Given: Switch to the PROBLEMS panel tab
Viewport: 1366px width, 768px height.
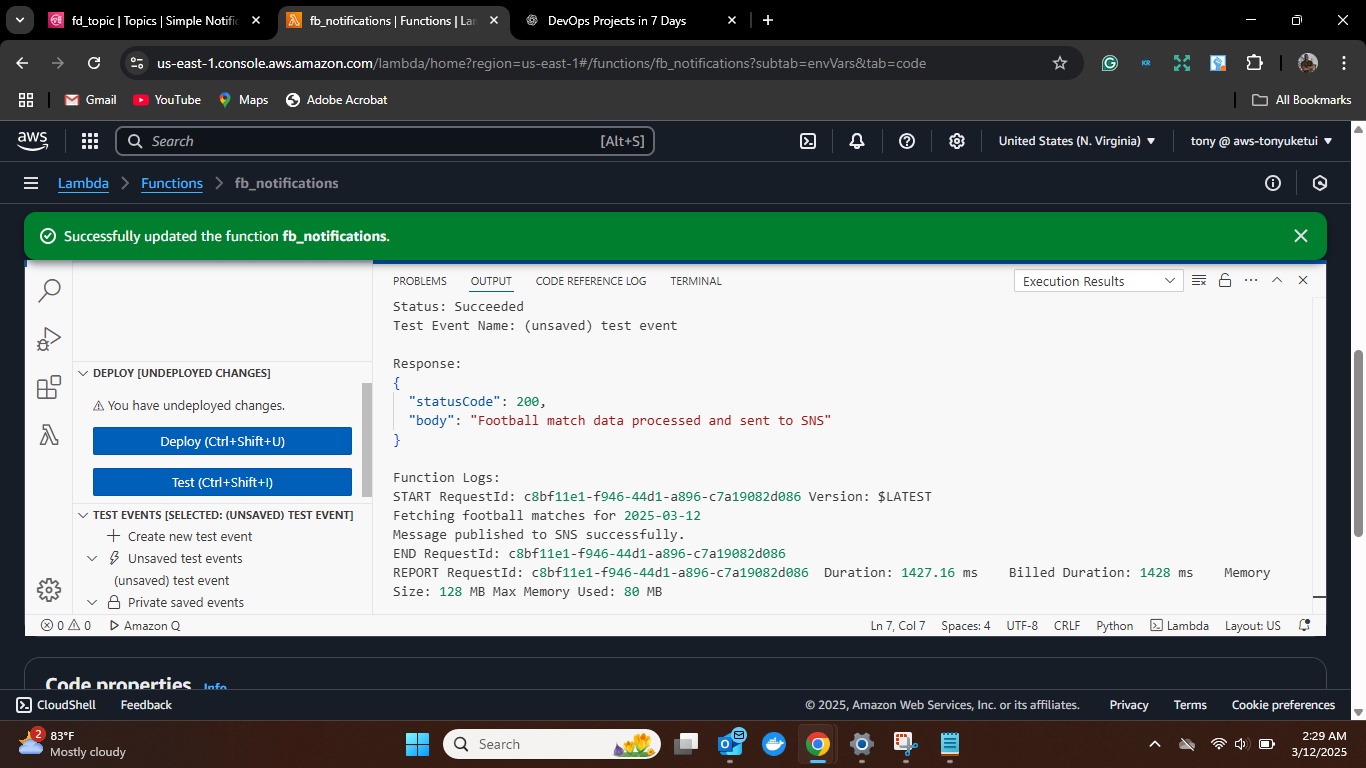Looking at the screenshot, I should pyautogui.click(x=420, y=281).
